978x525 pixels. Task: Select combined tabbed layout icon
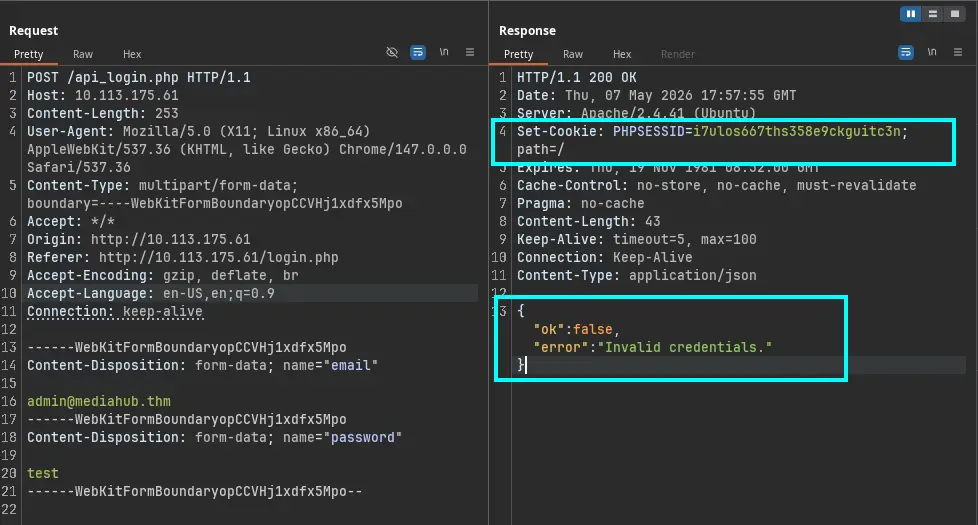[954, 14]
